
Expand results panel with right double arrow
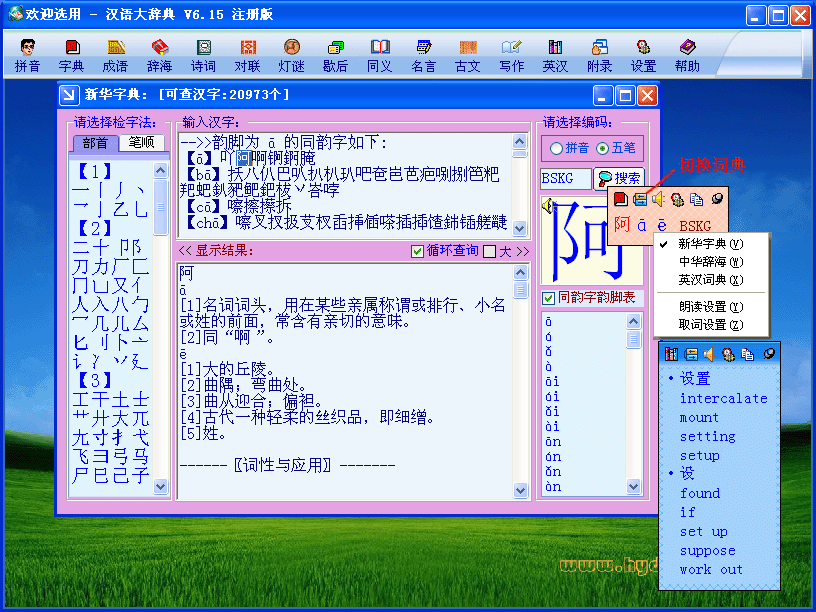pos(522,251)
